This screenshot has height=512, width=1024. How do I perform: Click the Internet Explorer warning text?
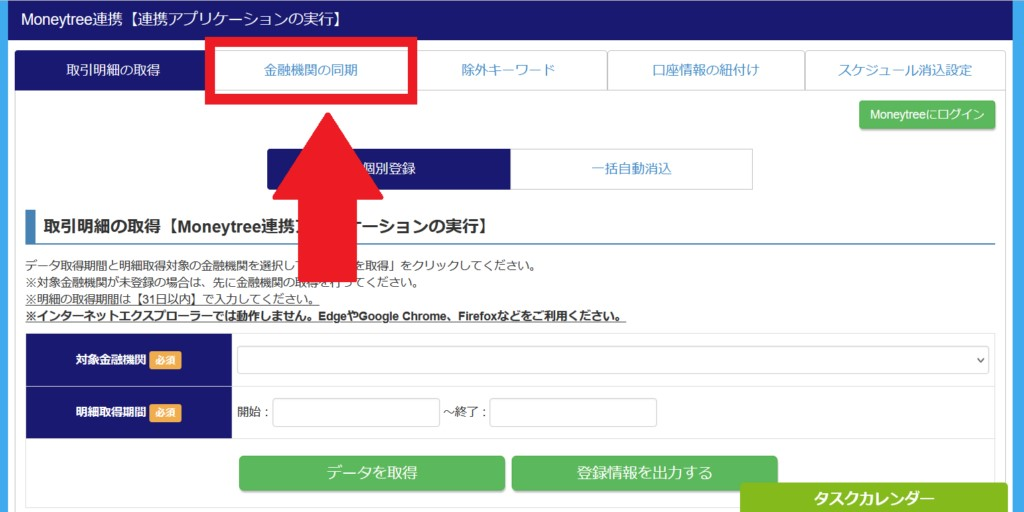click(x=326, y=317)
